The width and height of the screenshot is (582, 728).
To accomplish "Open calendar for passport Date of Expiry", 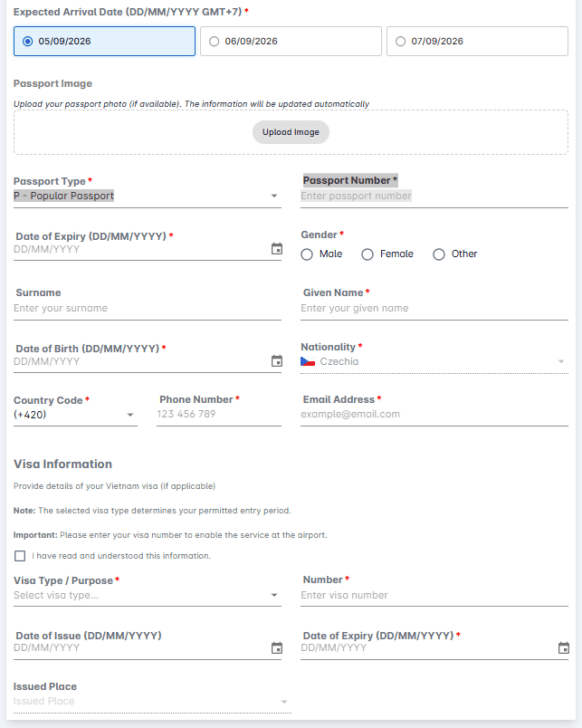I will click(277, 249).
